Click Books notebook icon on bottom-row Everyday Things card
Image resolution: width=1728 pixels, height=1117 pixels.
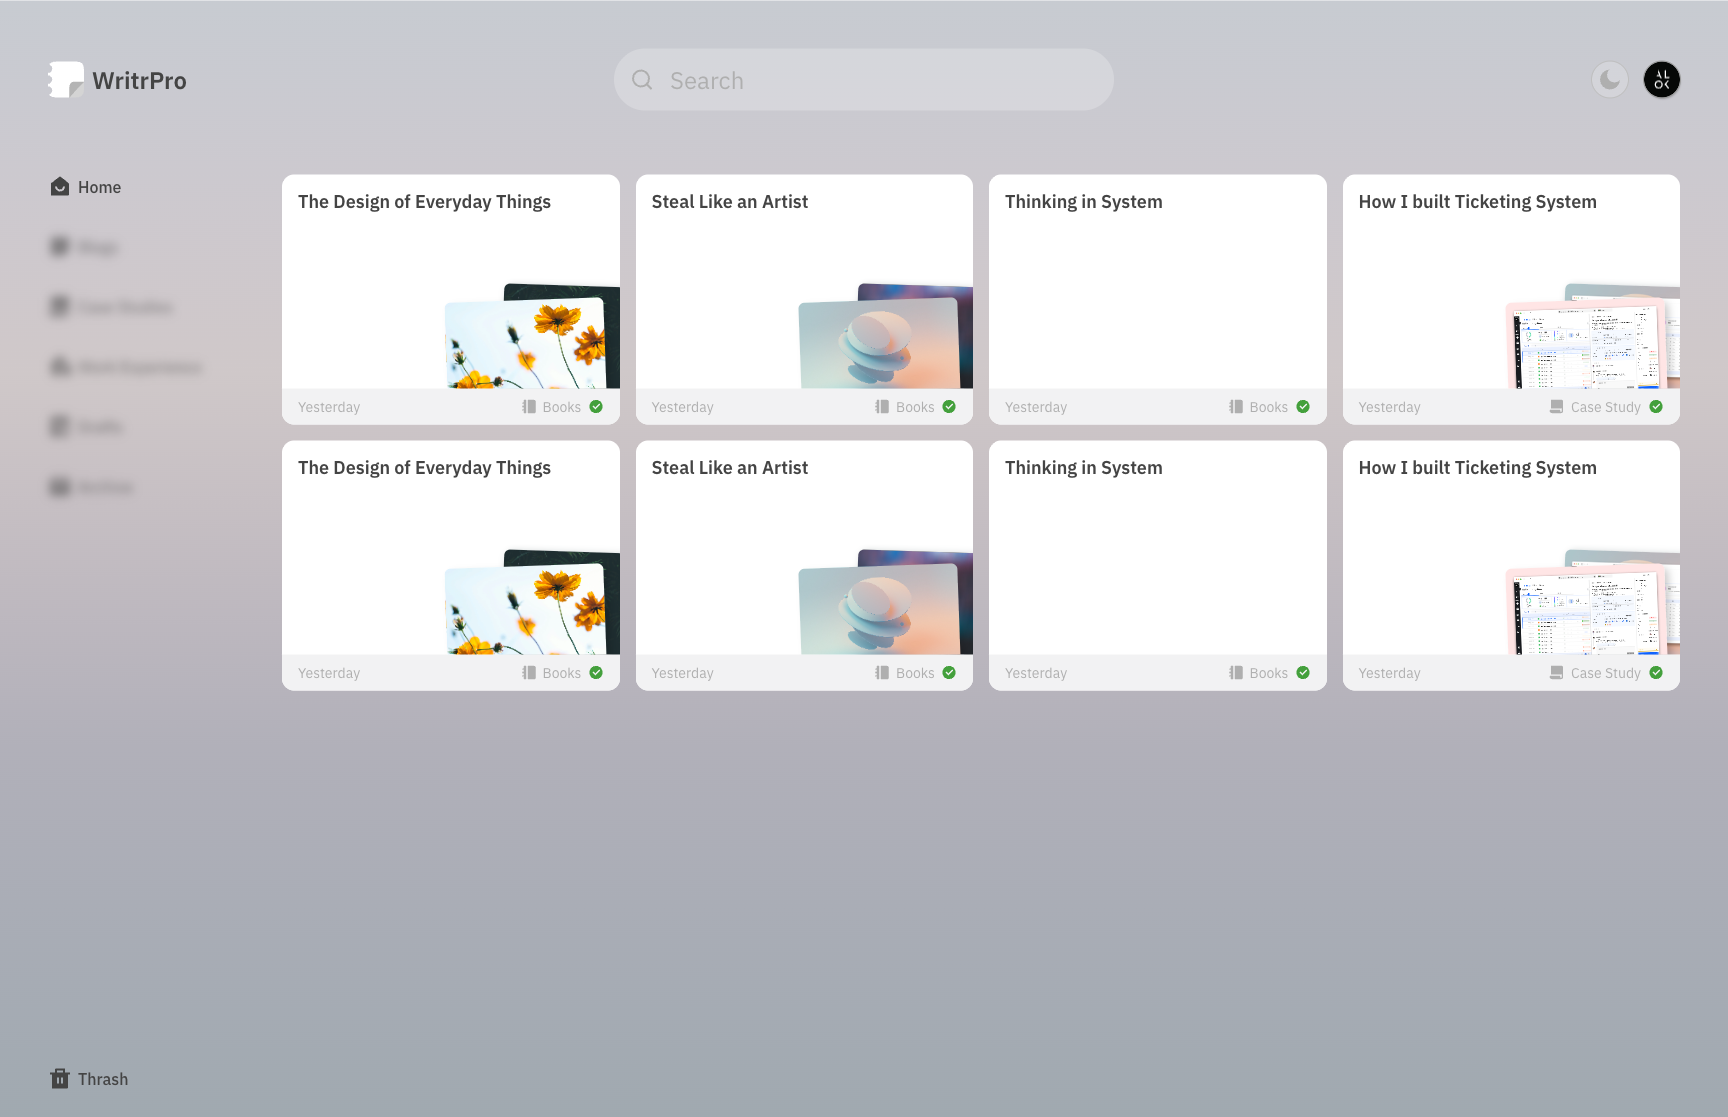[x=529, y=673]
